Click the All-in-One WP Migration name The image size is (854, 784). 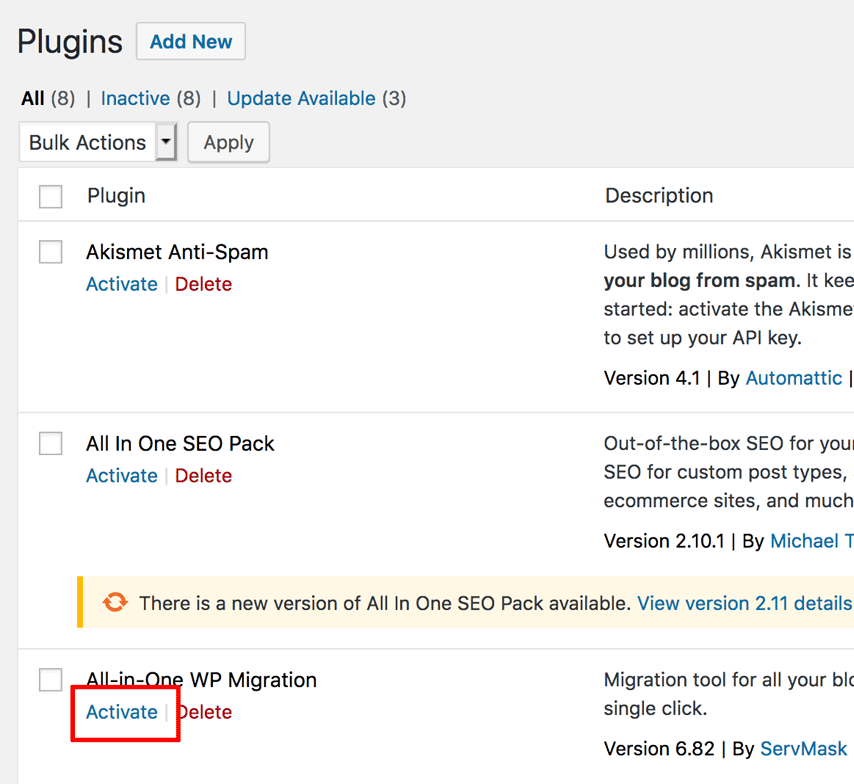[202, 680]
